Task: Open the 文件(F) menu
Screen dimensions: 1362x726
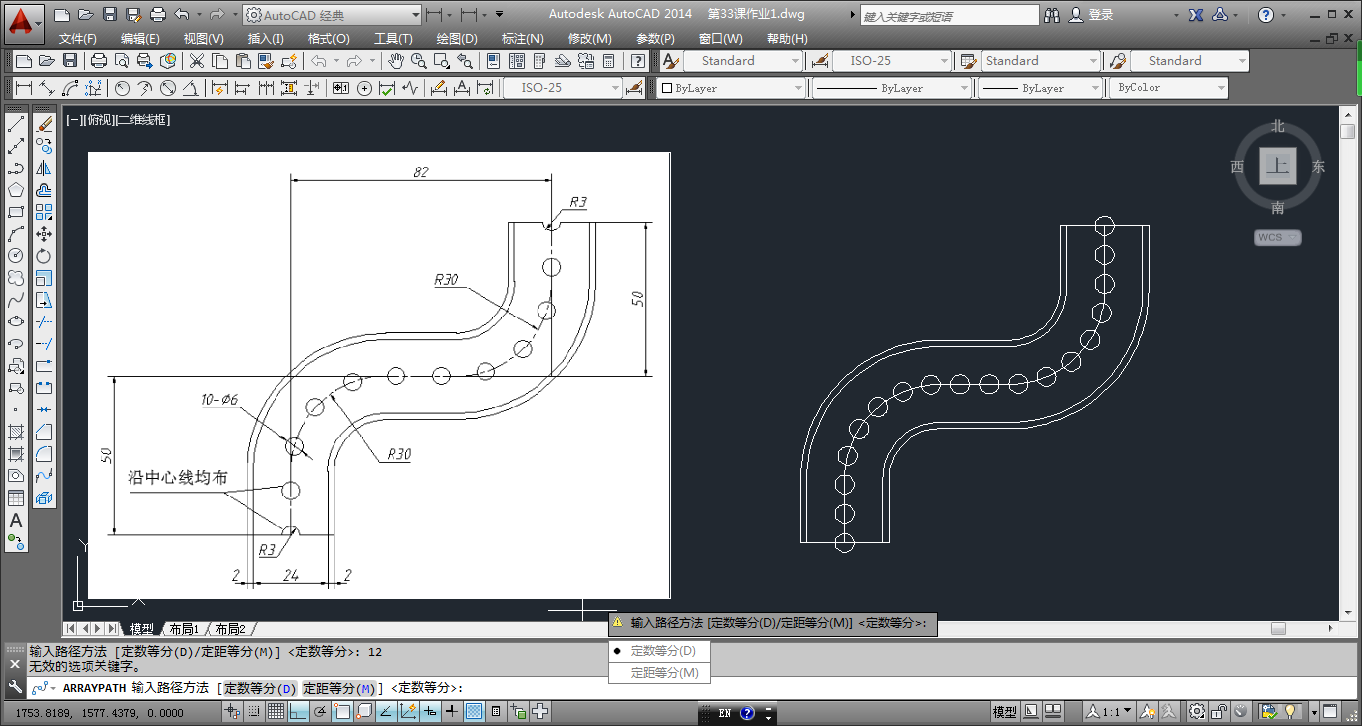Action: pos(77,39)
